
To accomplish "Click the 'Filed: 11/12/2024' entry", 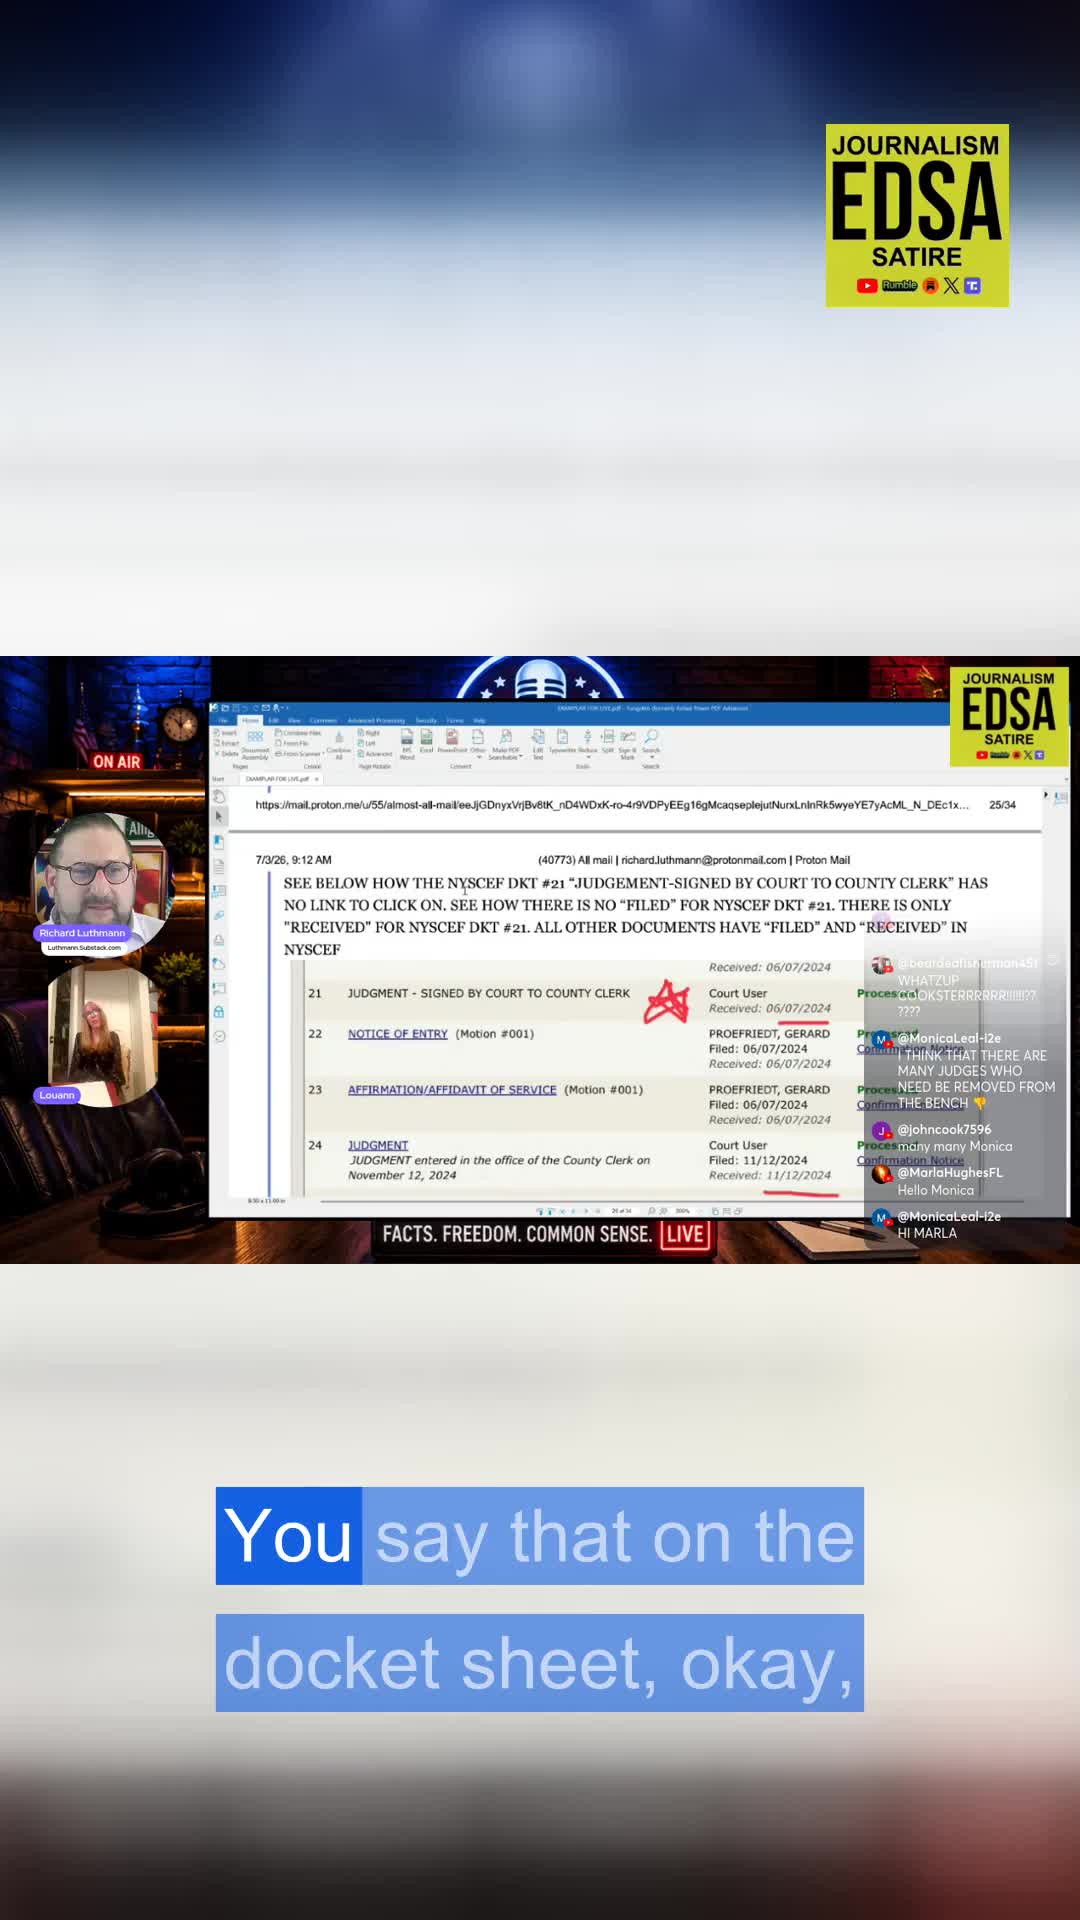I will click(x=758, y=1161).
